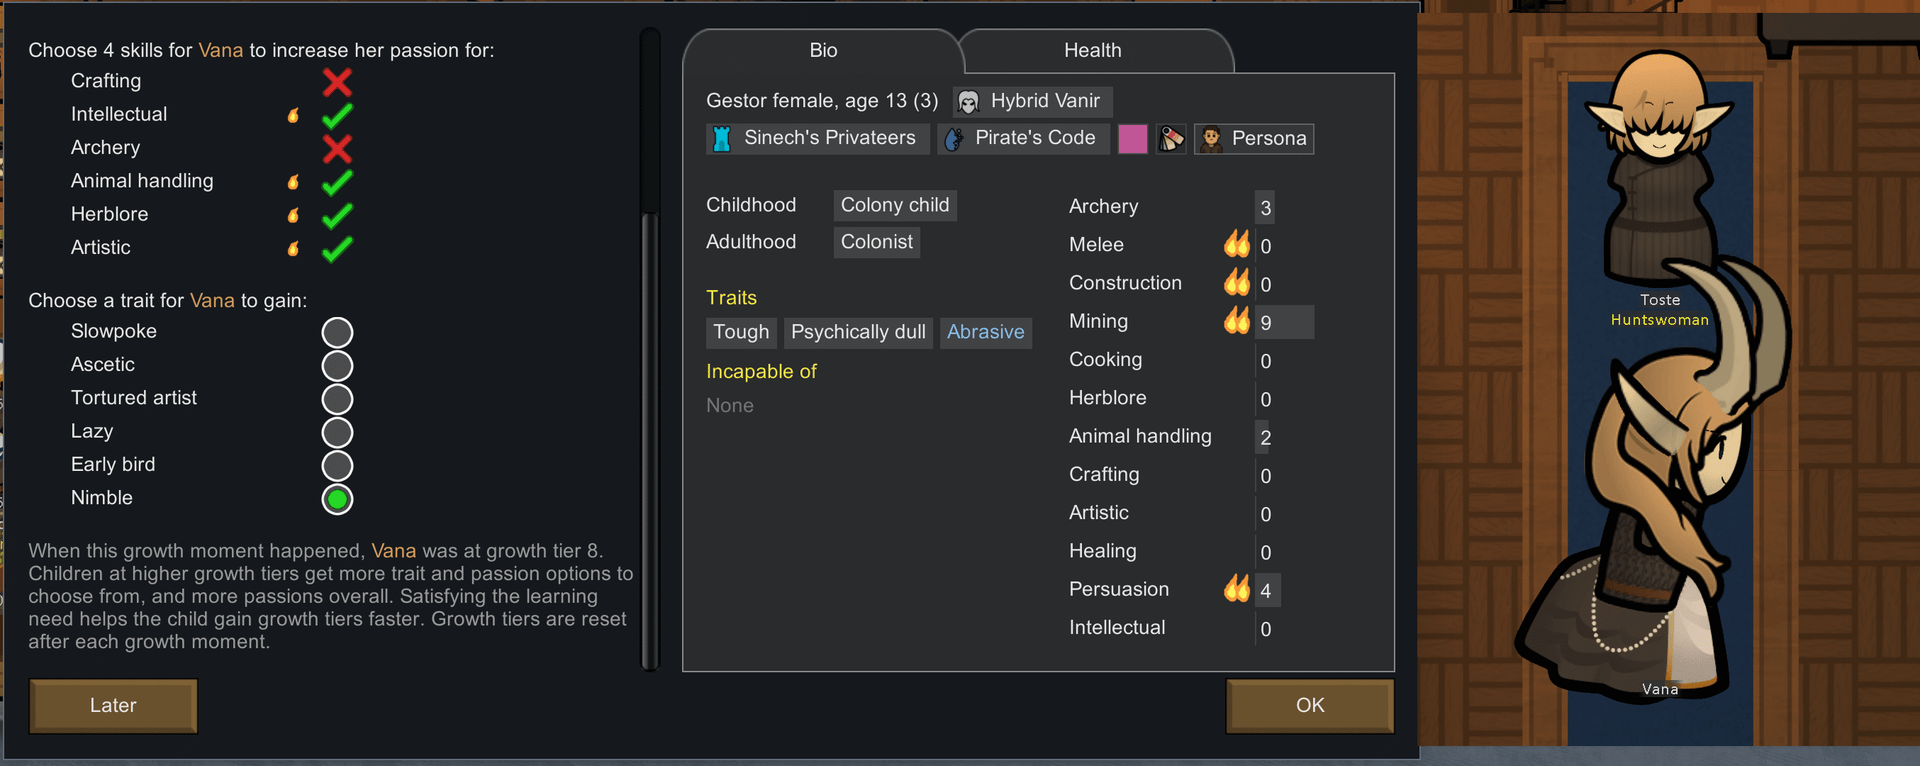Click the pink favorite color swatch

1132,139
